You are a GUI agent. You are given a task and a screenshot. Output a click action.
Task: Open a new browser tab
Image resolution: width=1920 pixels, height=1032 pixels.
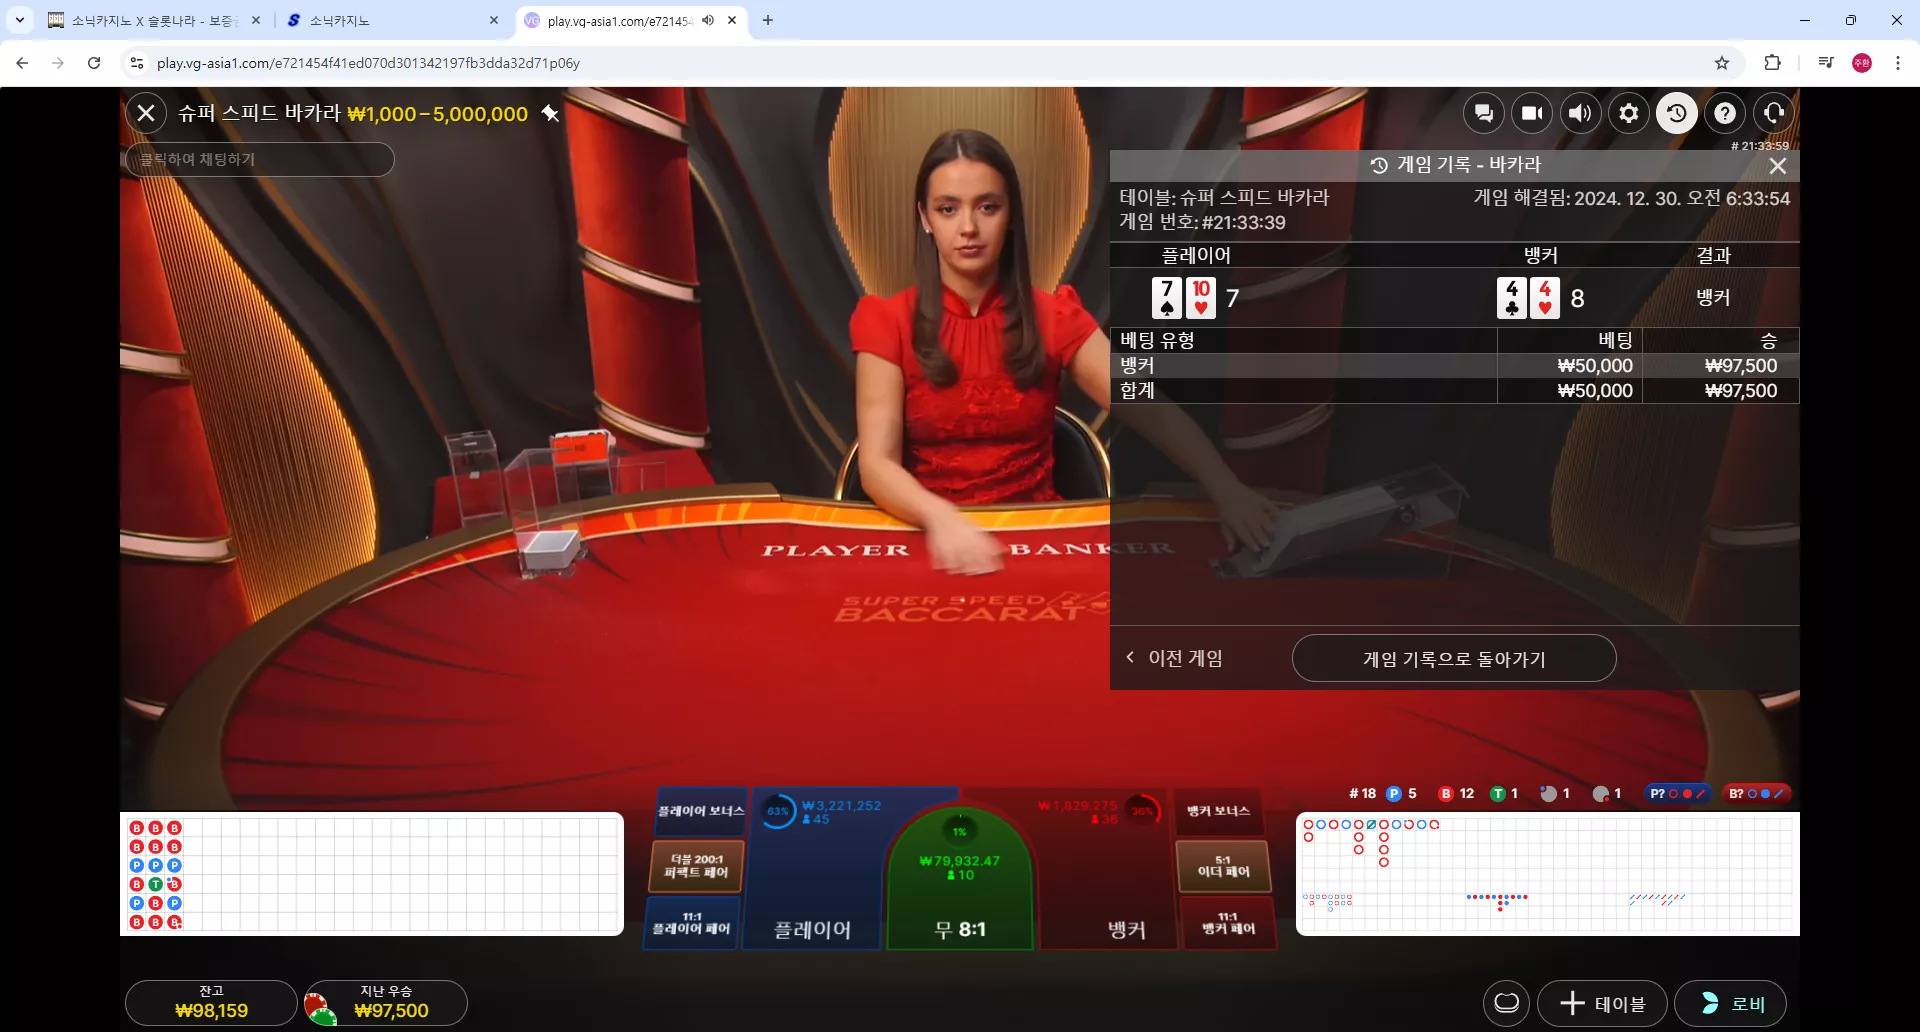coord(768,20)
